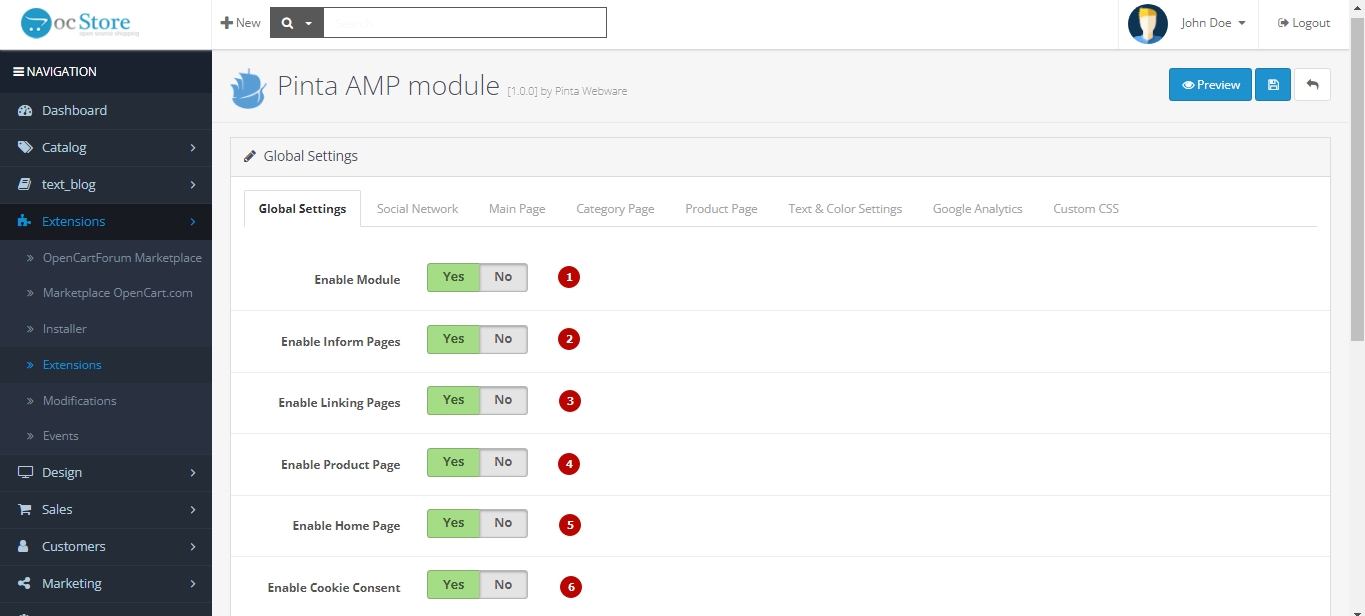The height and width of the screenshot is (616, 1365).
Task: Click the Dashboard gauge icon
Action: click(x=25, y=111)
